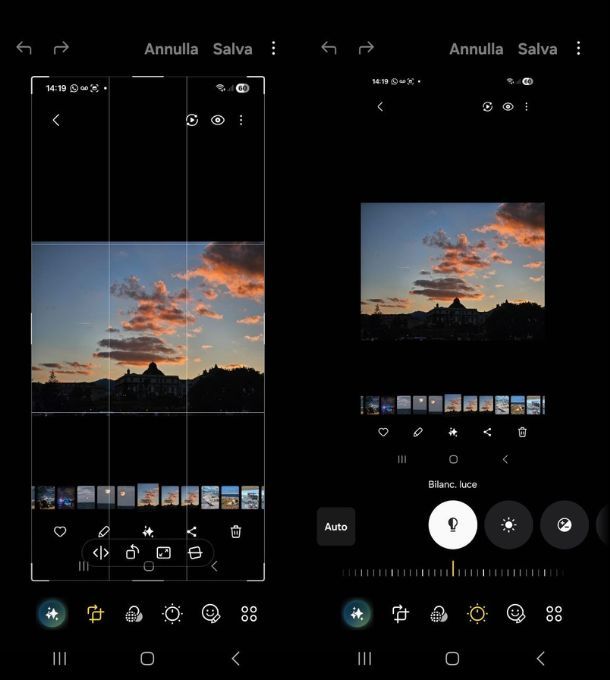This screenshot has width=610, height=680.
Task: Go back from right navigation bar
Action: pyautogui.click(x=541, y=658)
